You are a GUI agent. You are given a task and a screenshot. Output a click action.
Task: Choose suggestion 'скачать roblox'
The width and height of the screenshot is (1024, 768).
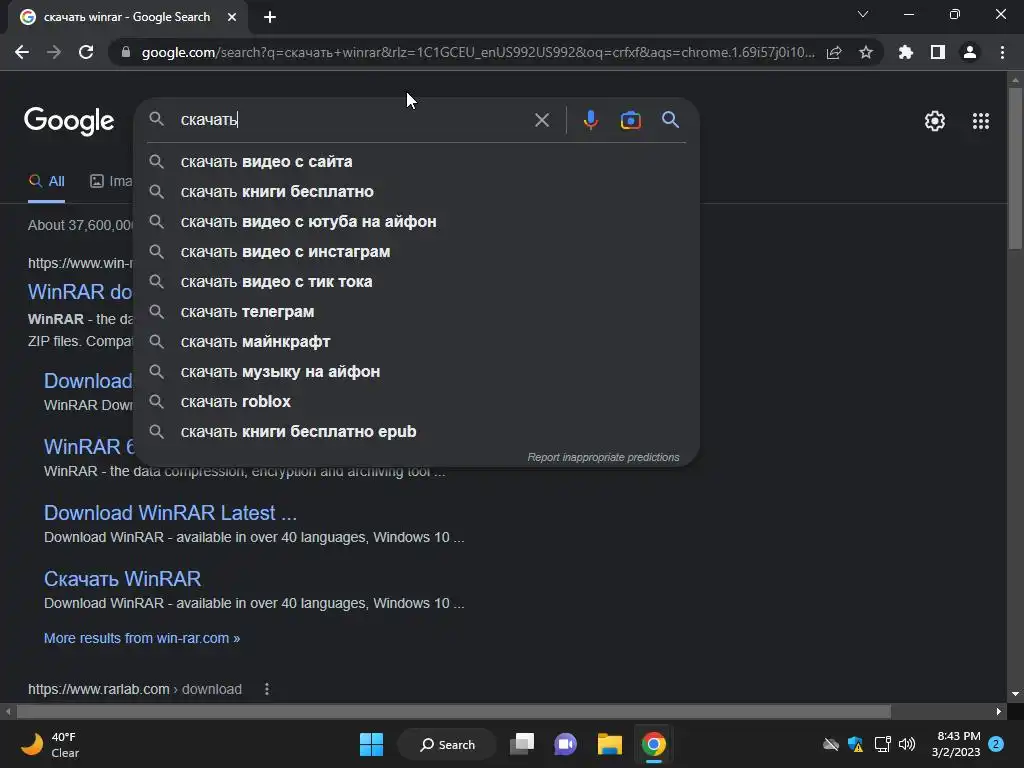417,402
